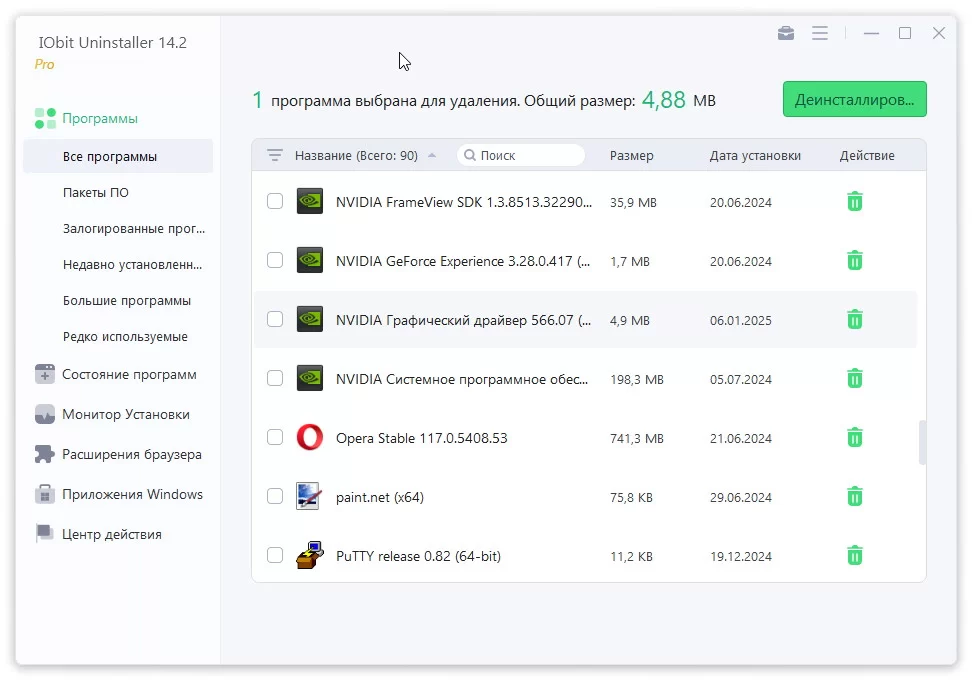Click the 741,3 MB size value
Image resolution: width=972 pixels, height=680 pixels.
(x=637, y=438)
